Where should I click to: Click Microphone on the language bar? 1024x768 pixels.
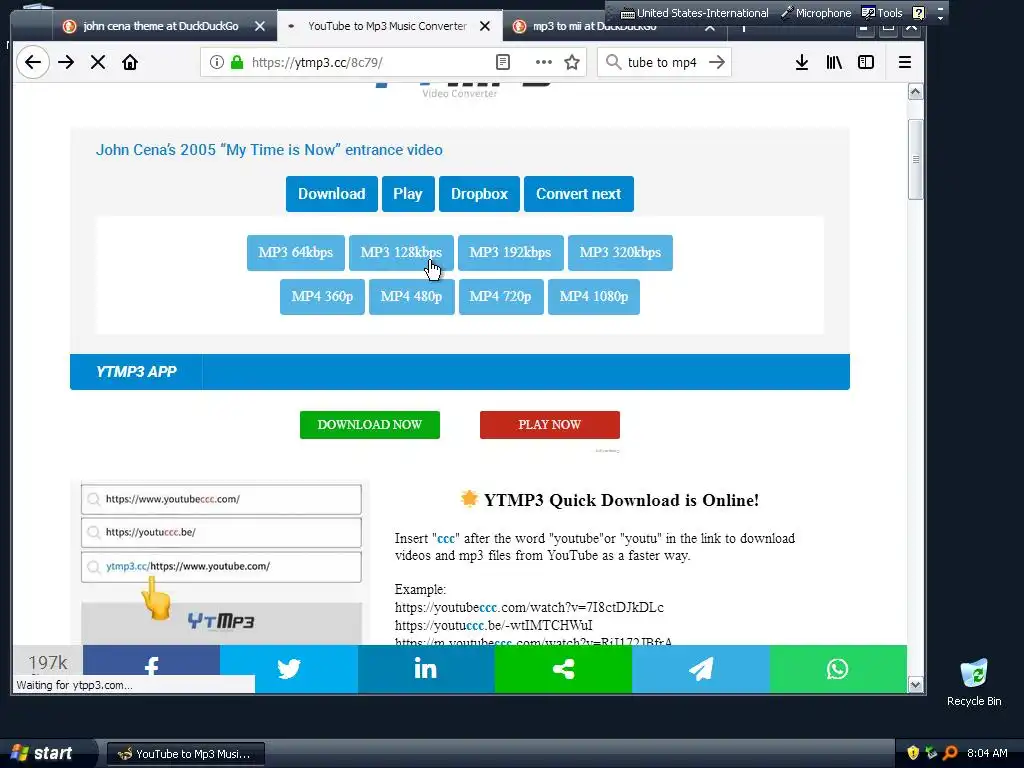[816, 12]
